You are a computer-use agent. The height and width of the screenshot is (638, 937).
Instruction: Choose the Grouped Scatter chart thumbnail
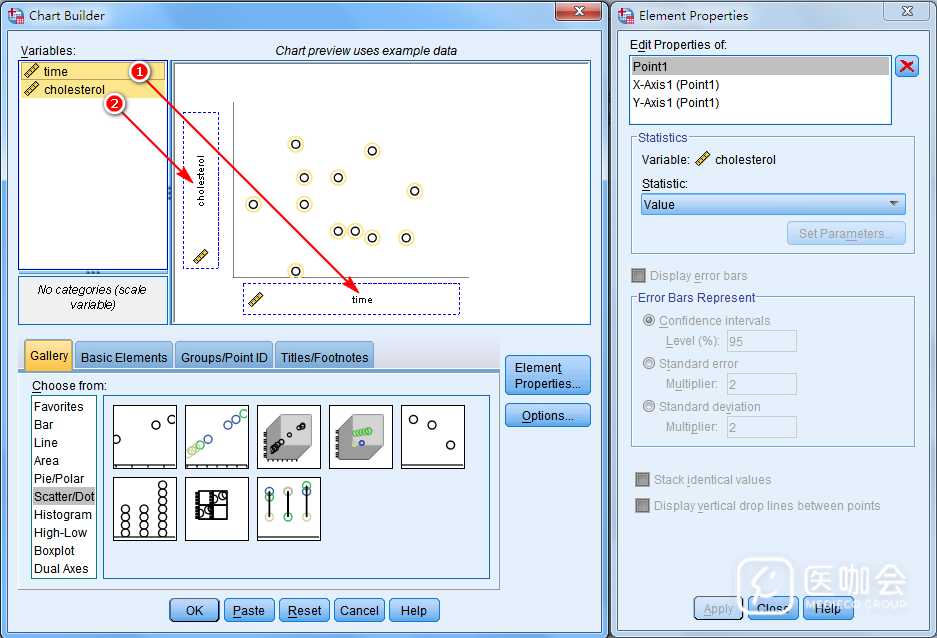[217, 437]
